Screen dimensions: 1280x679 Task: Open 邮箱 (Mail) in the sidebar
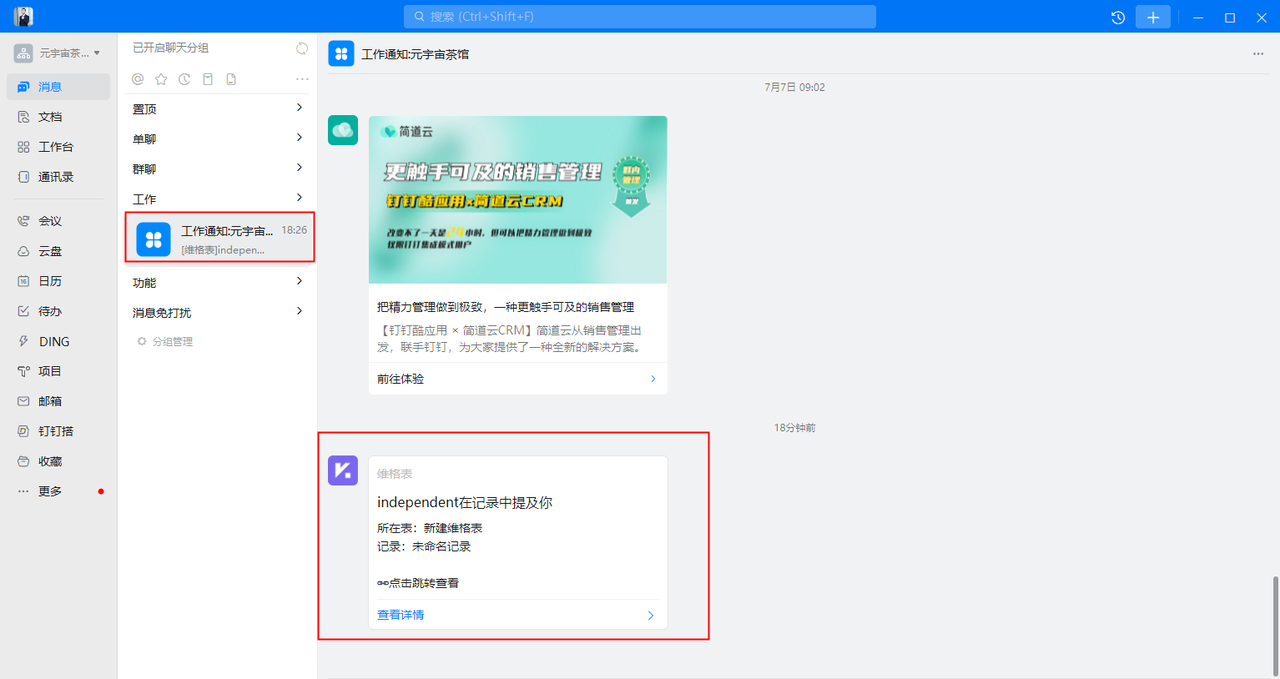pos(59,401)
